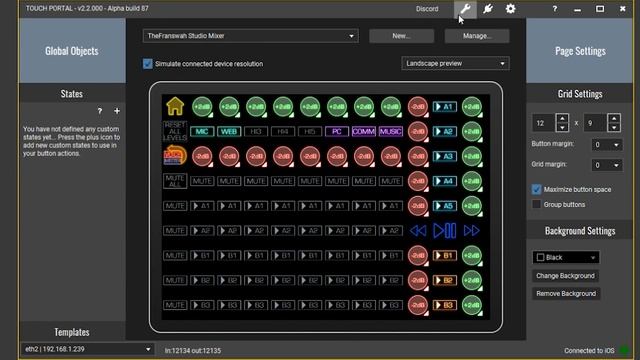The height and width of the screenshot is (360, 640).
Task: Click the purple COMM channel button
Action: pyautogui.click(x=364, y=131)
